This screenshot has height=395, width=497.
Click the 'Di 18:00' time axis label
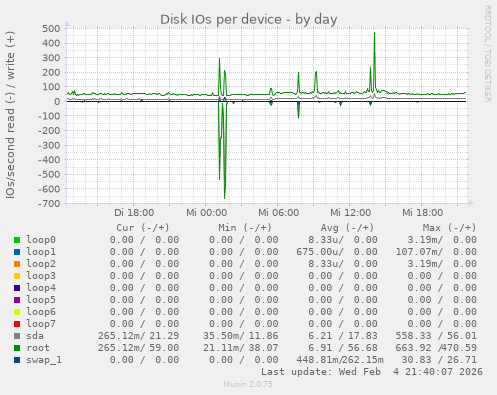click(134, 213)
